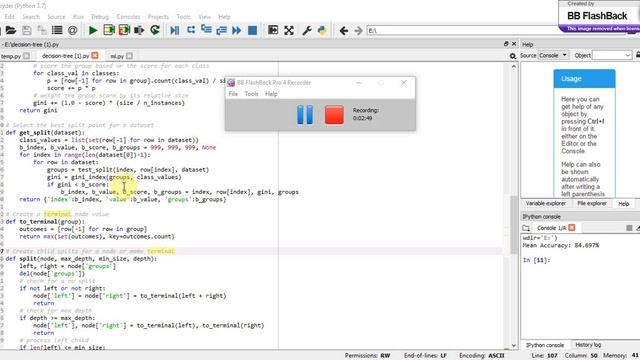This screenshot has width=640, height=360.
Task: Open file with the folder icon
Action: tap(11, 30)
